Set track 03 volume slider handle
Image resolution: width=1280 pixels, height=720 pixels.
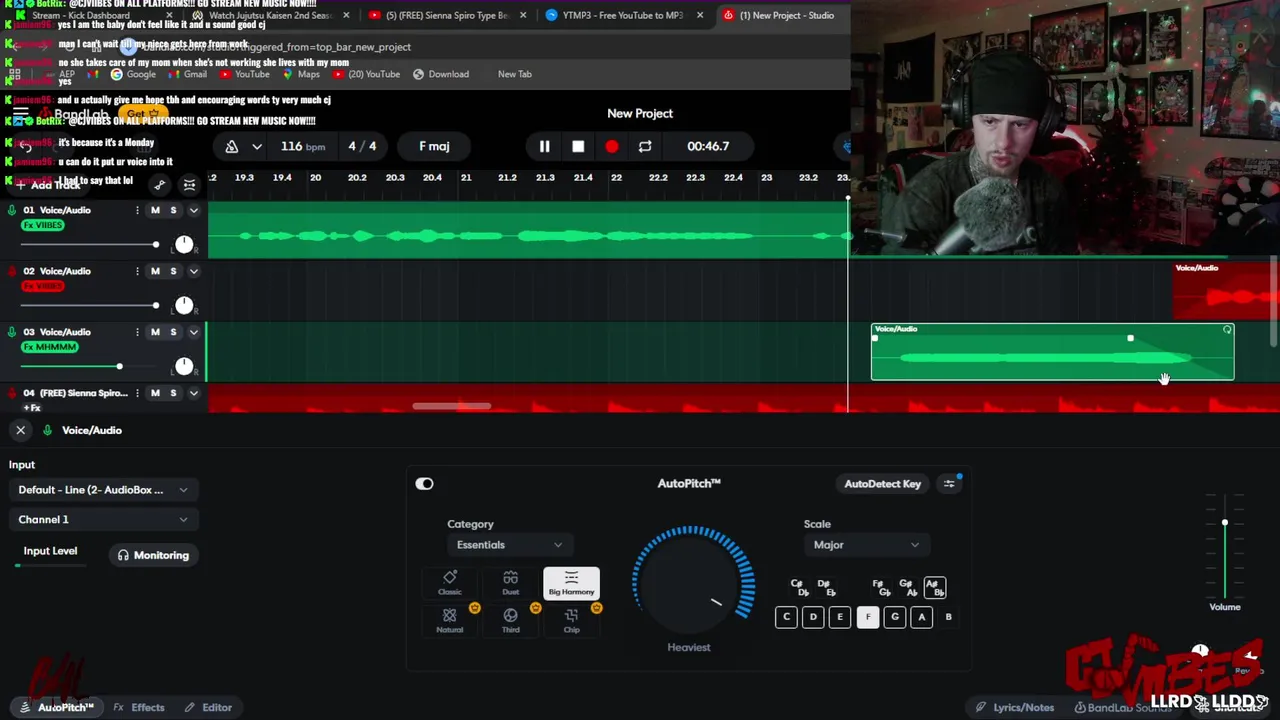119,366
